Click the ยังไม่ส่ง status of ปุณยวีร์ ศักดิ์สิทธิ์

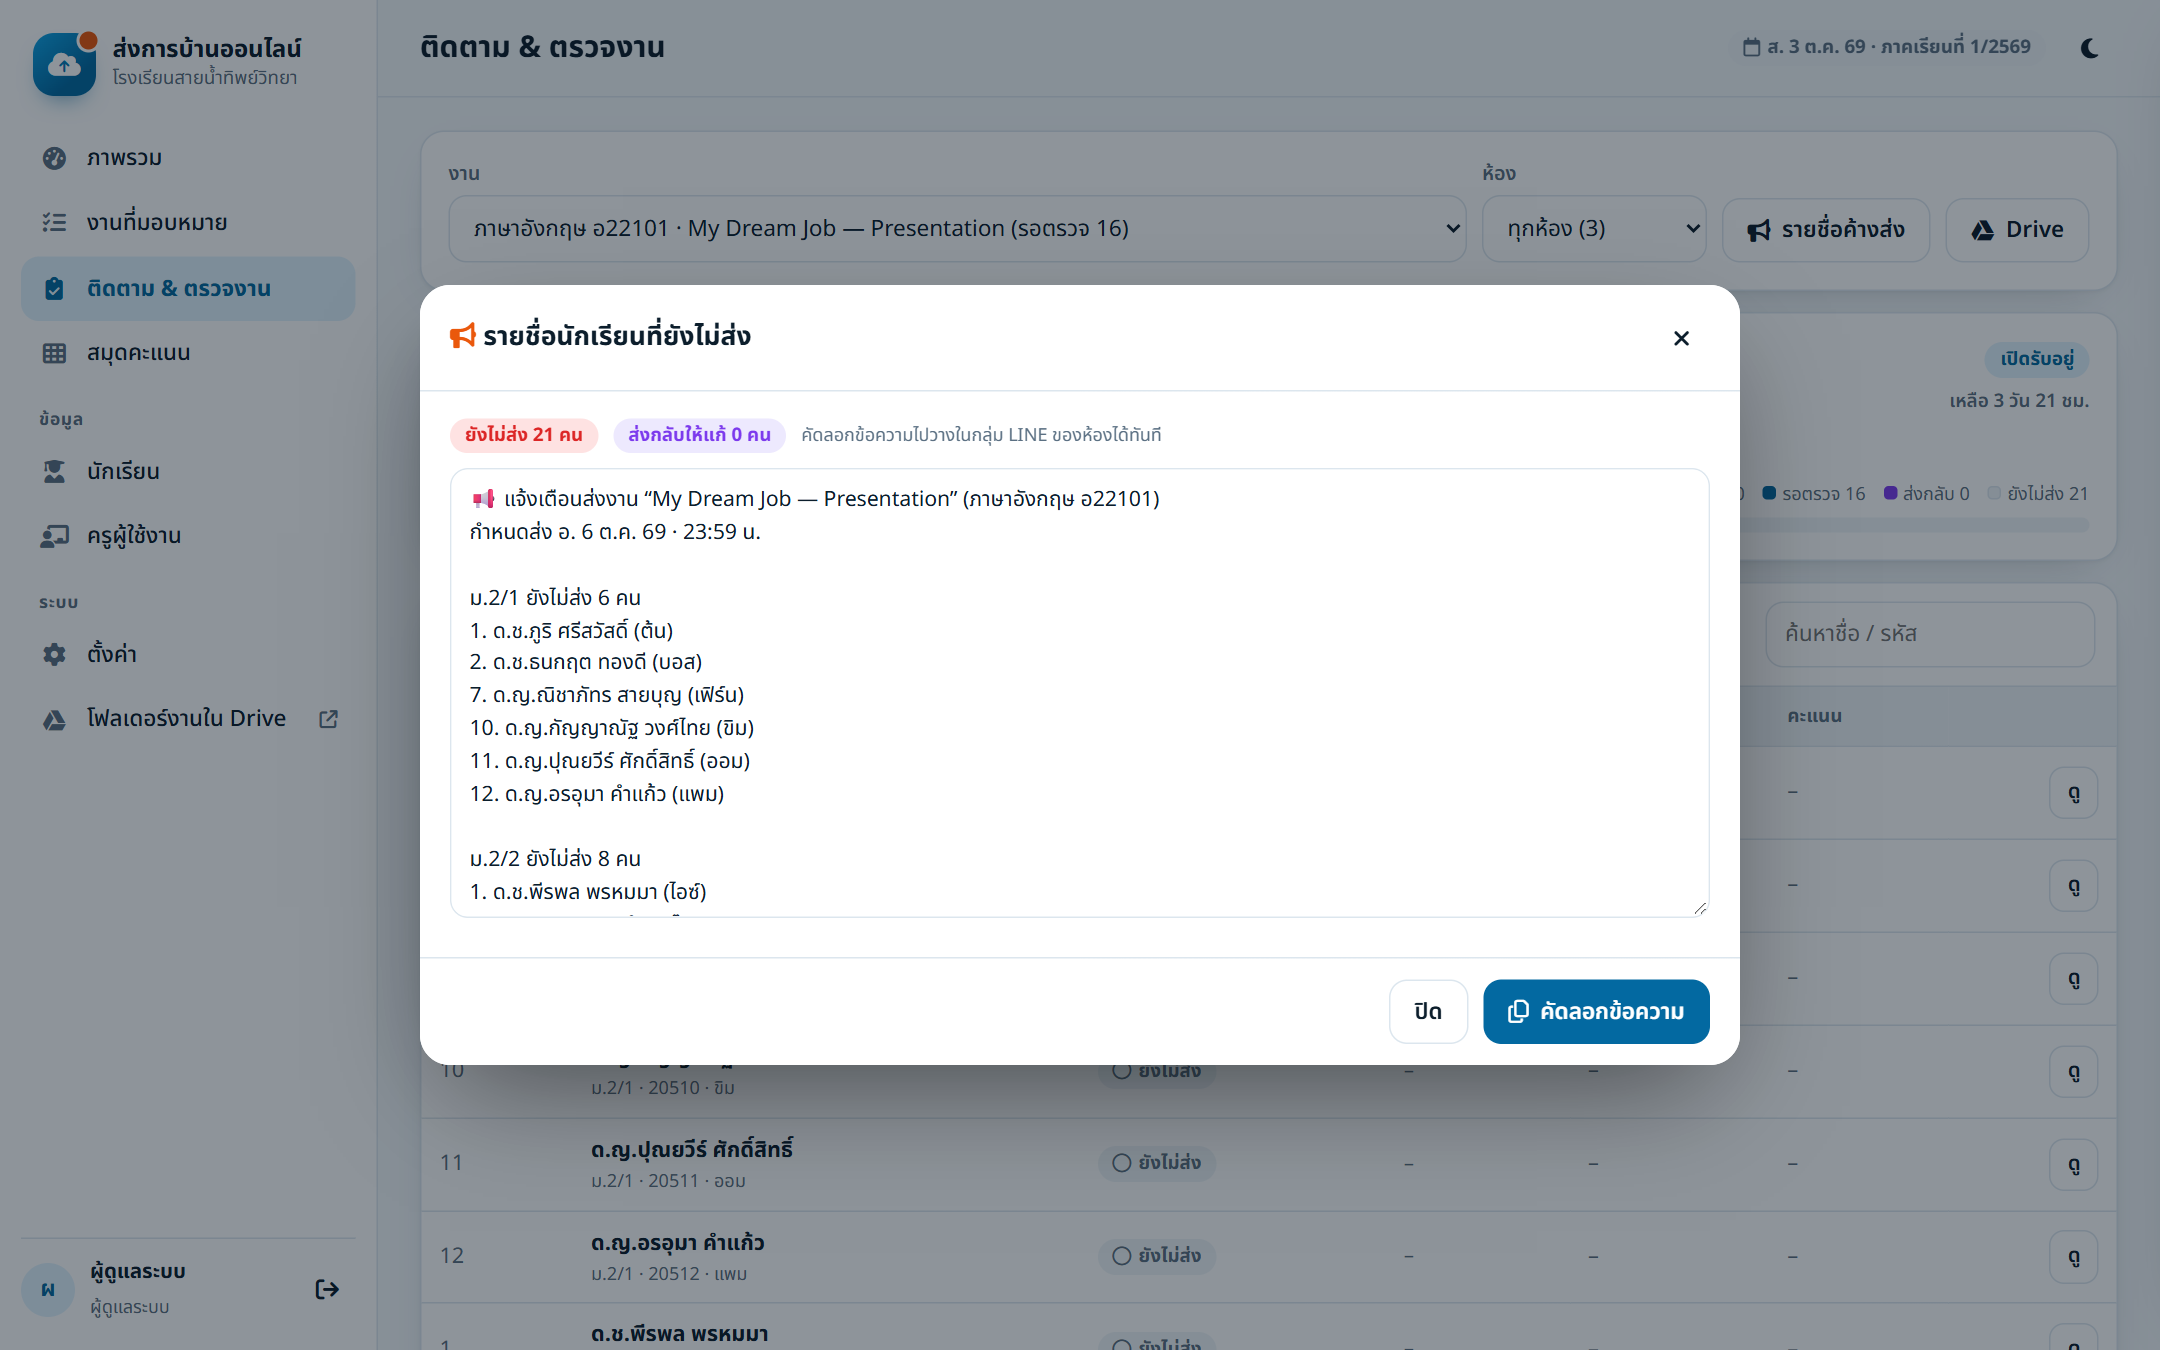[1157, 1163]
